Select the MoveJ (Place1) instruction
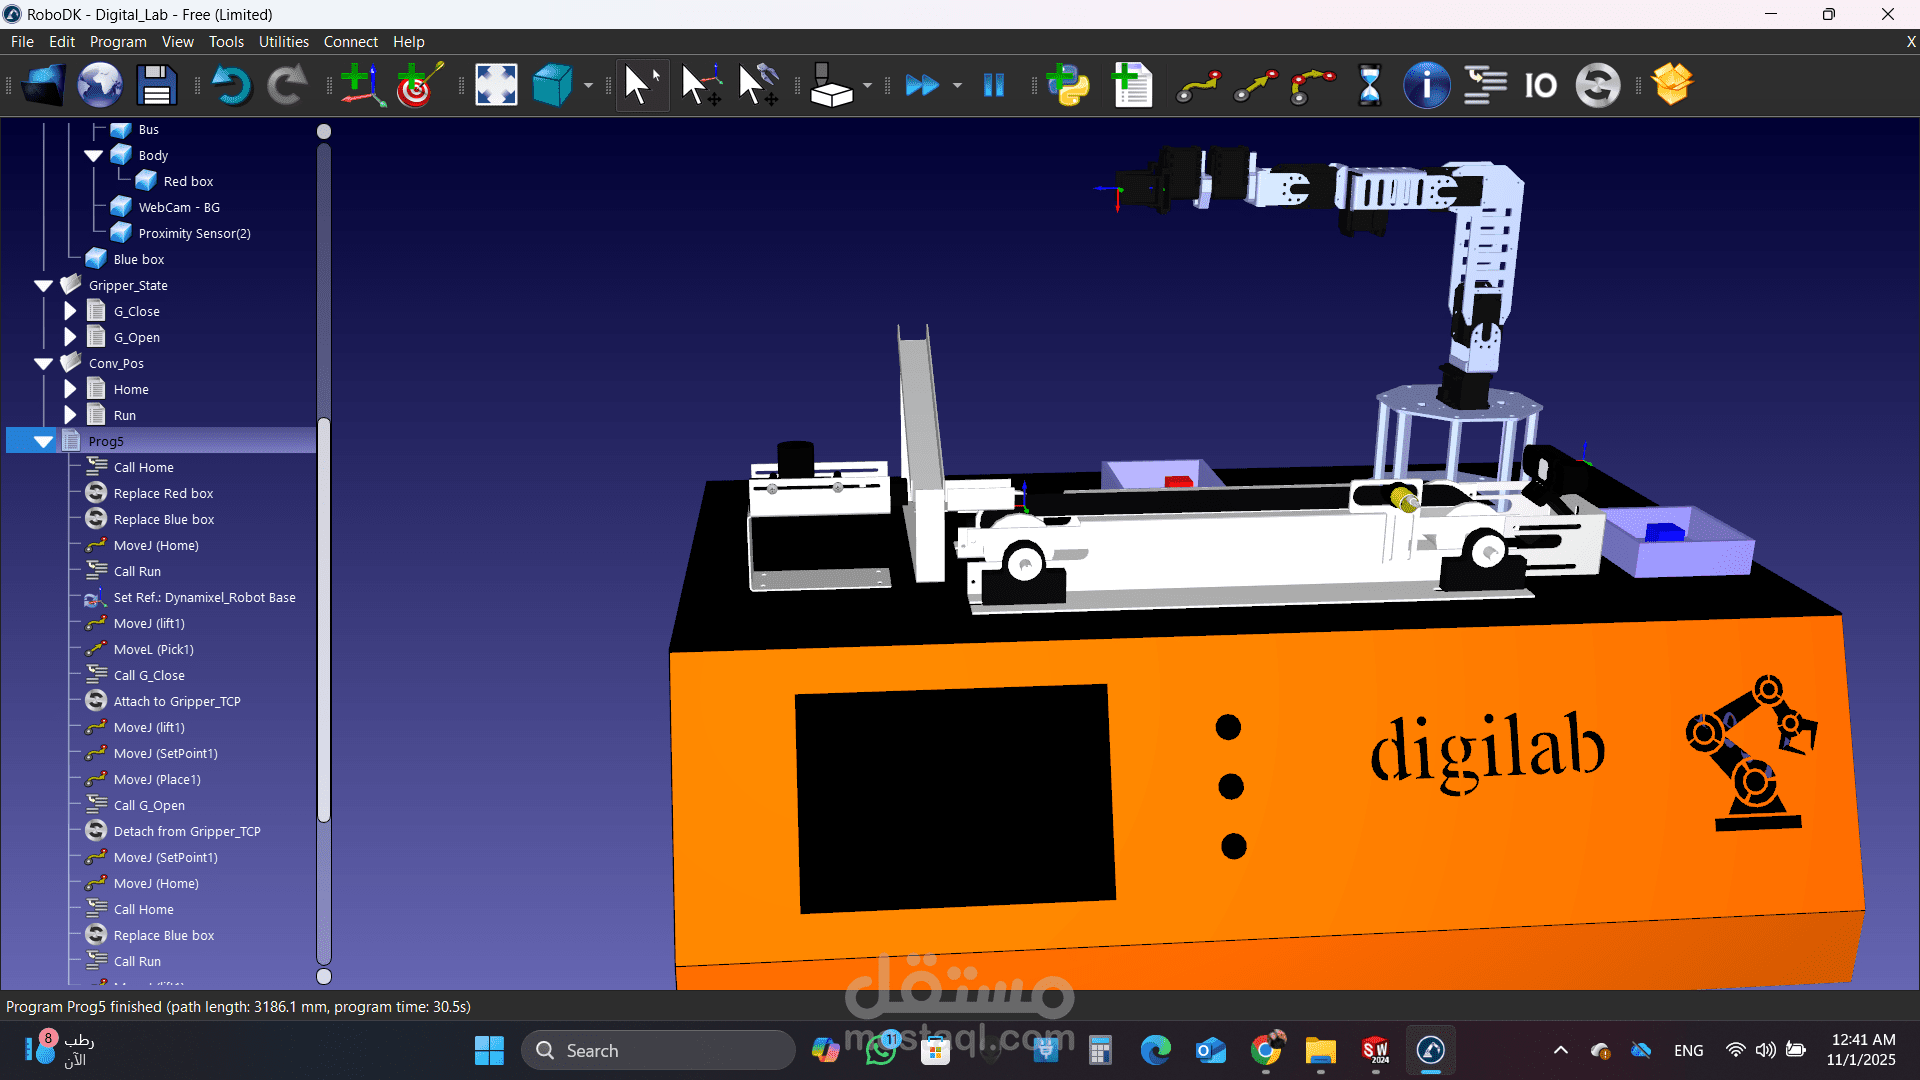The image size is (1920, 1080). pos(157,779)
